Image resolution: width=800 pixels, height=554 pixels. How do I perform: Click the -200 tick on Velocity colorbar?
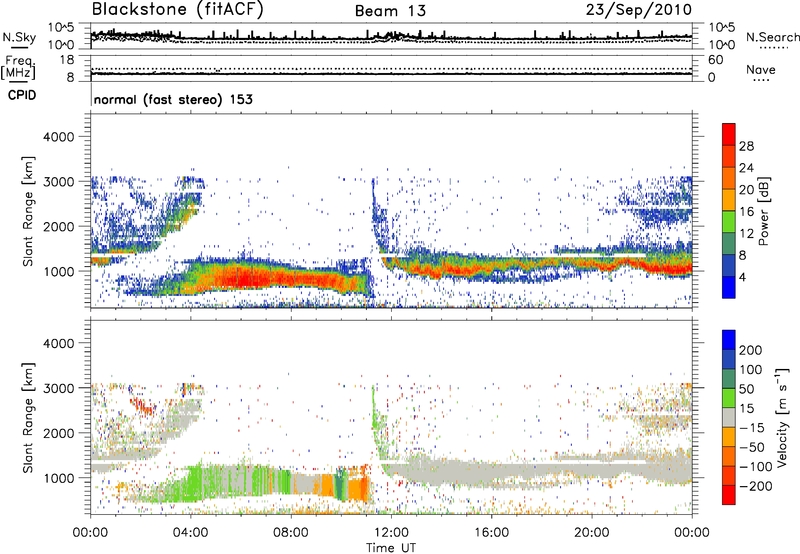click(755, 486)
